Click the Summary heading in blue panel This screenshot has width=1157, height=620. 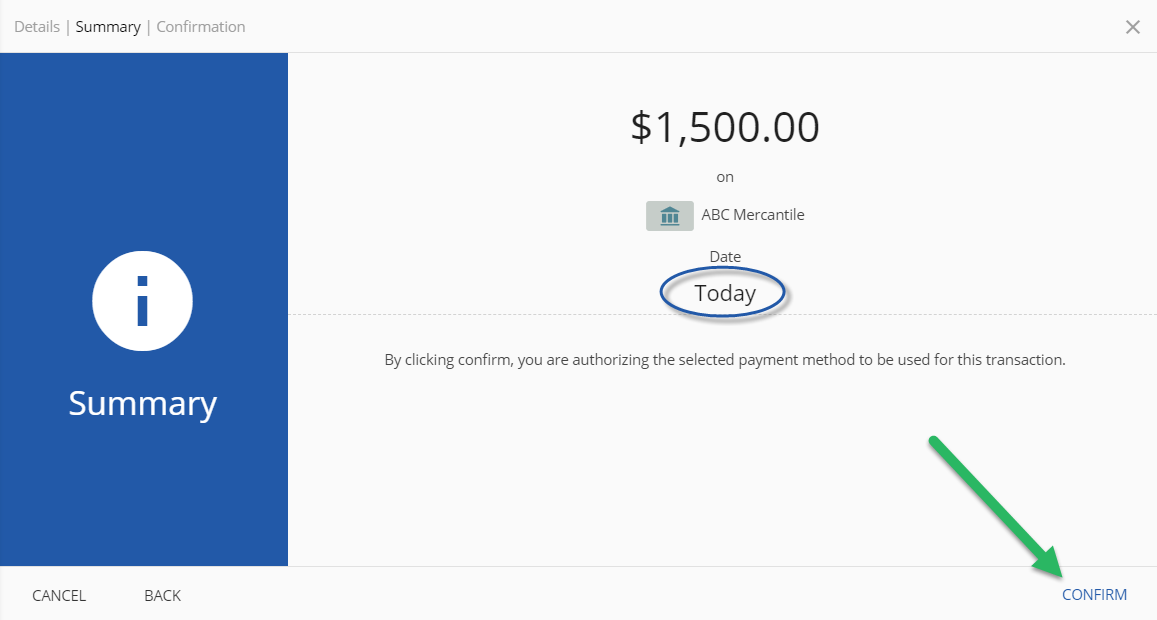142,403
